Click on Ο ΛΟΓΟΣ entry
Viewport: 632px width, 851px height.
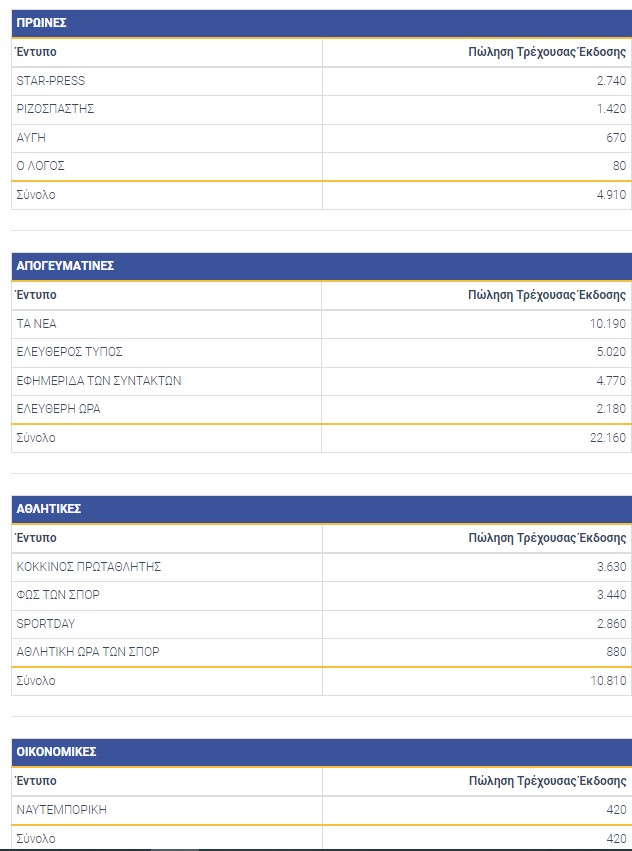tap(40, 166)
